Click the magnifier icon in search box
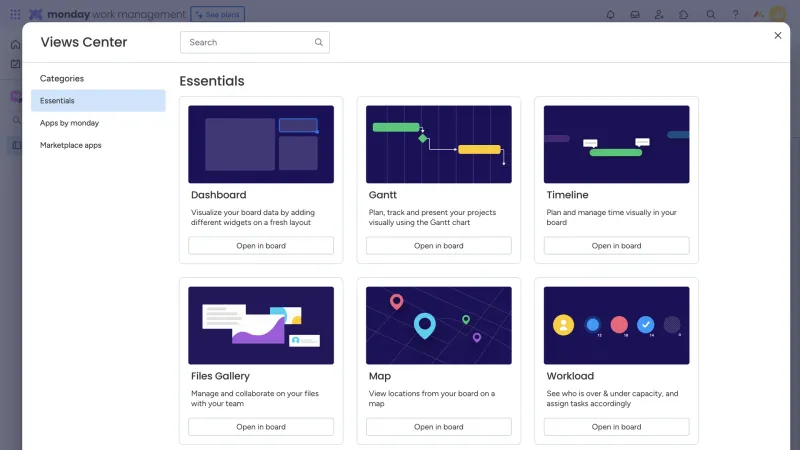800x450 pixels. 318,42
